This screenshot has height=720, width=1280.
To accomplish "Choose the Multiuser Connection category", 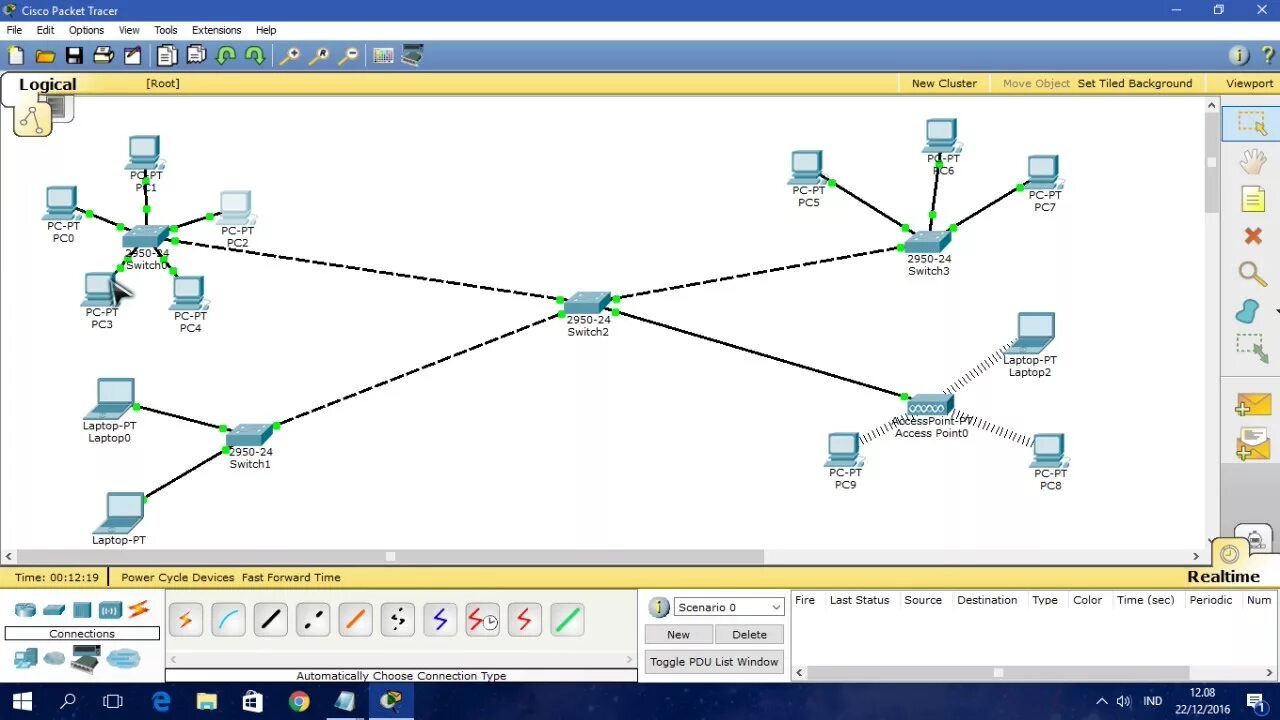I will click(x=123, y=659).
